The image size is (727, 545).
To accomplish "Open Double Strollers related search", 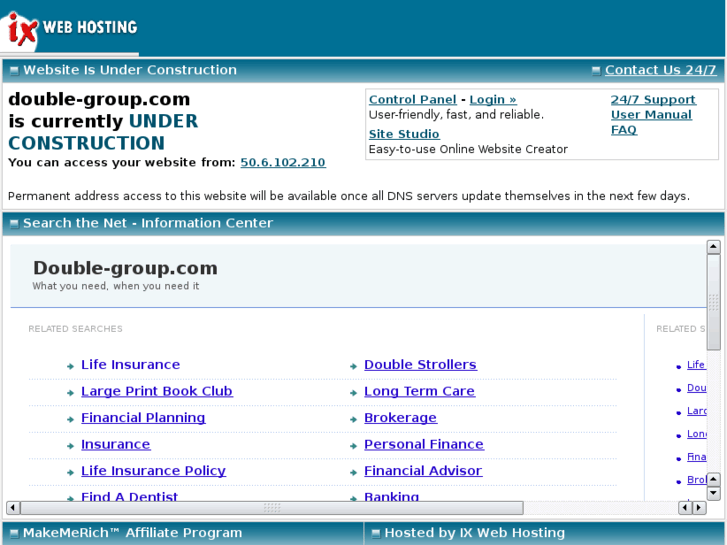I will [x=420, y=365].
